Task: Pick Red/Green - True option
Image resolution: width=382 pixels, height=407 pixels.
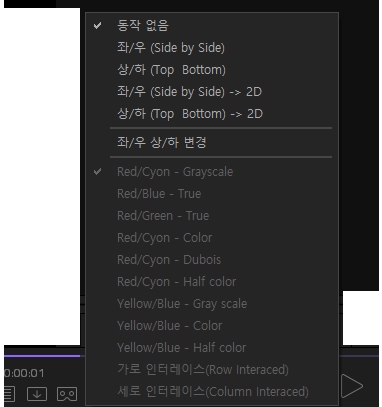Action: (212, 216)
